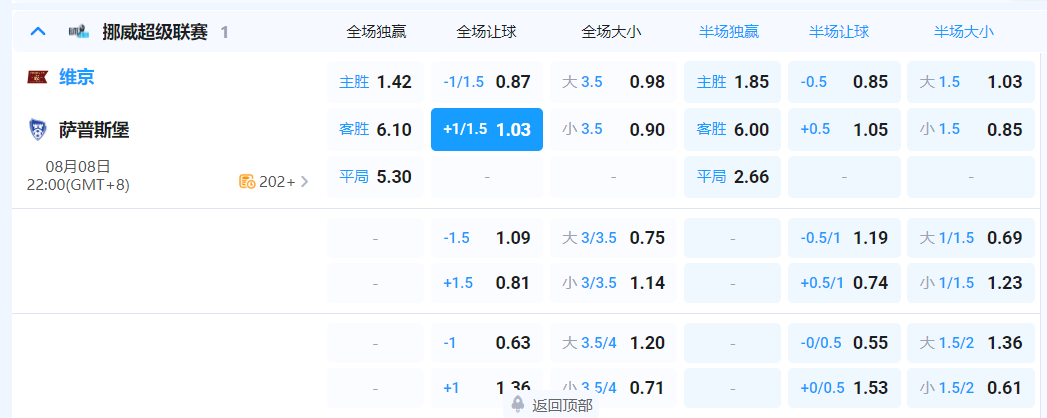Return to top with 返回顶部

coord(552,405)
